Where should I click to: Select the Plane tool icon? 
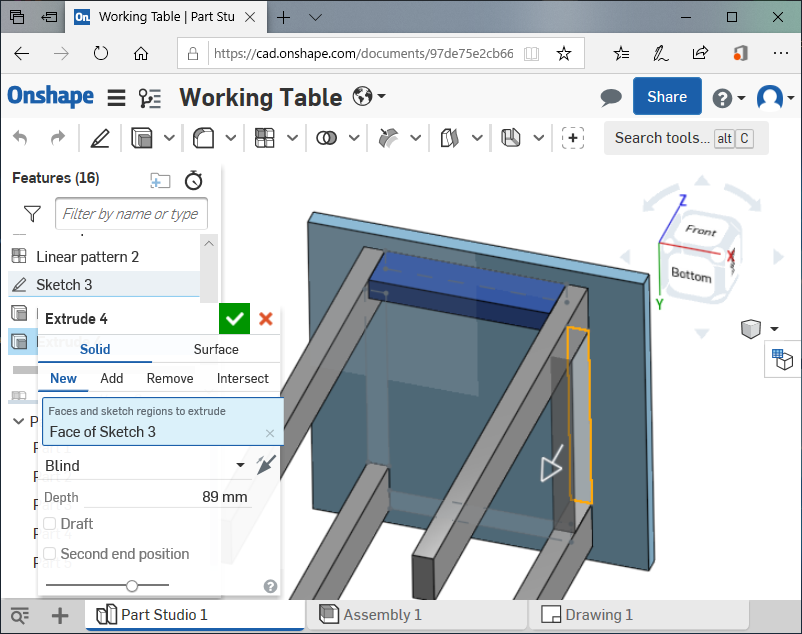click(449, 138)
